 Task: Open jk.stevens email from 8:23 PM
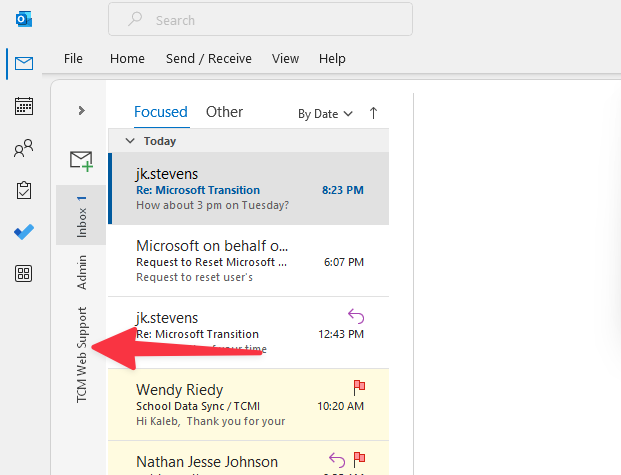(x=249, y=189)
